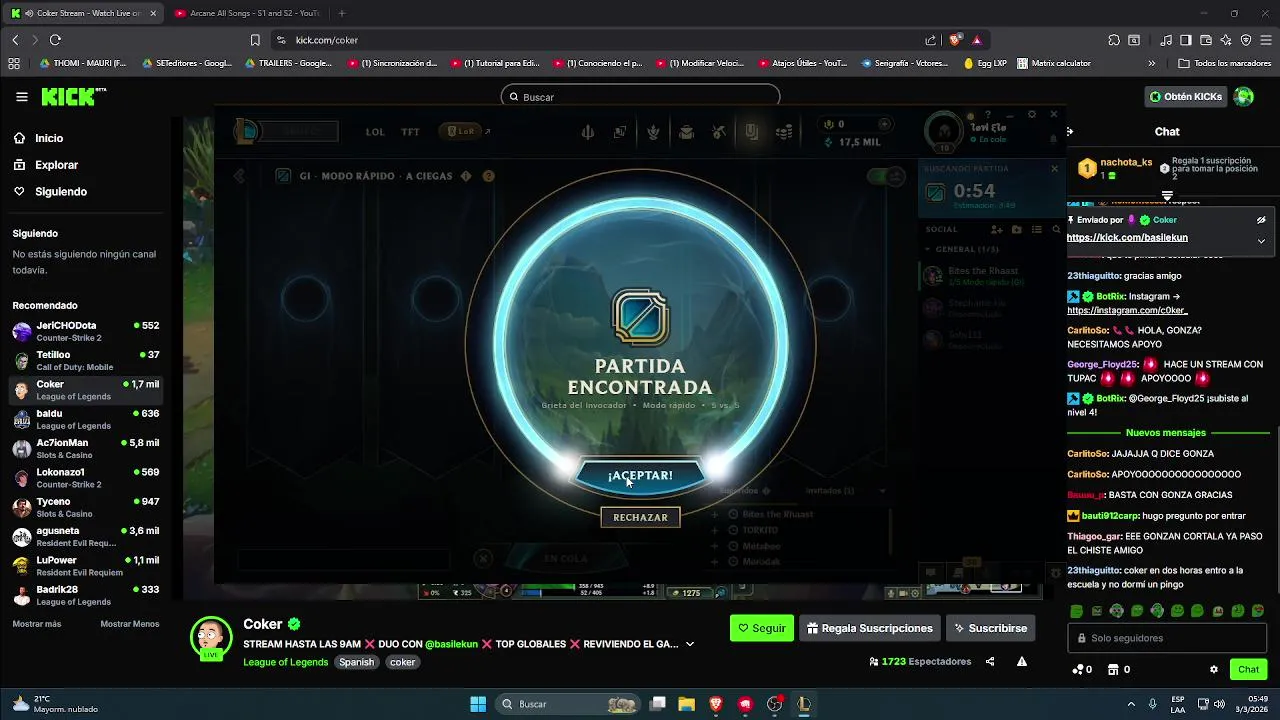This screenshot has height=720, width=1280.
Task: Click Suscribirse button
Action: [990, 628]
